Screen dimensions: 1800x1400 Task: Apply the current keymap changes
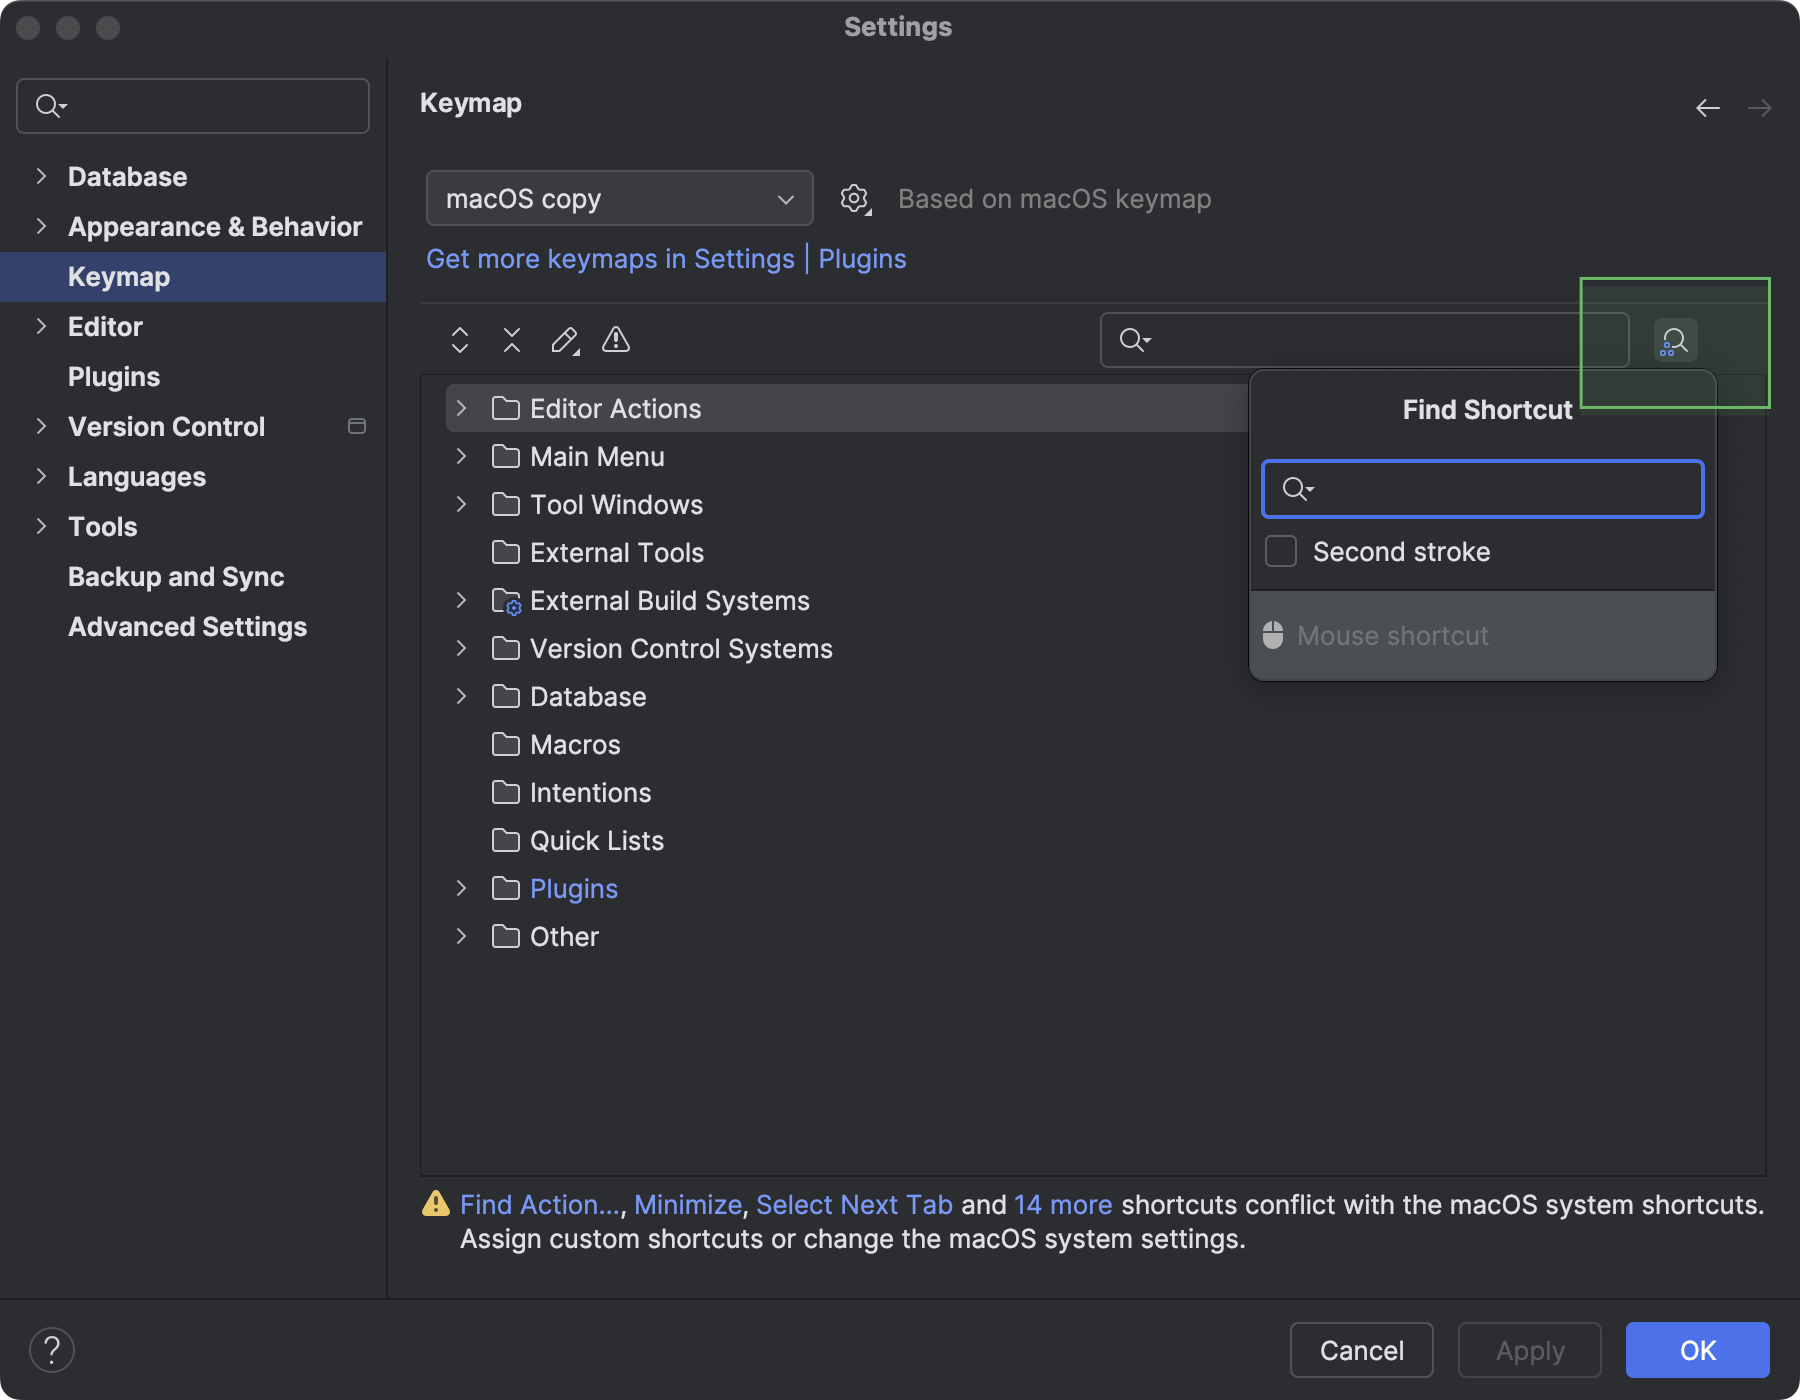click(x=1529, y=1350)
